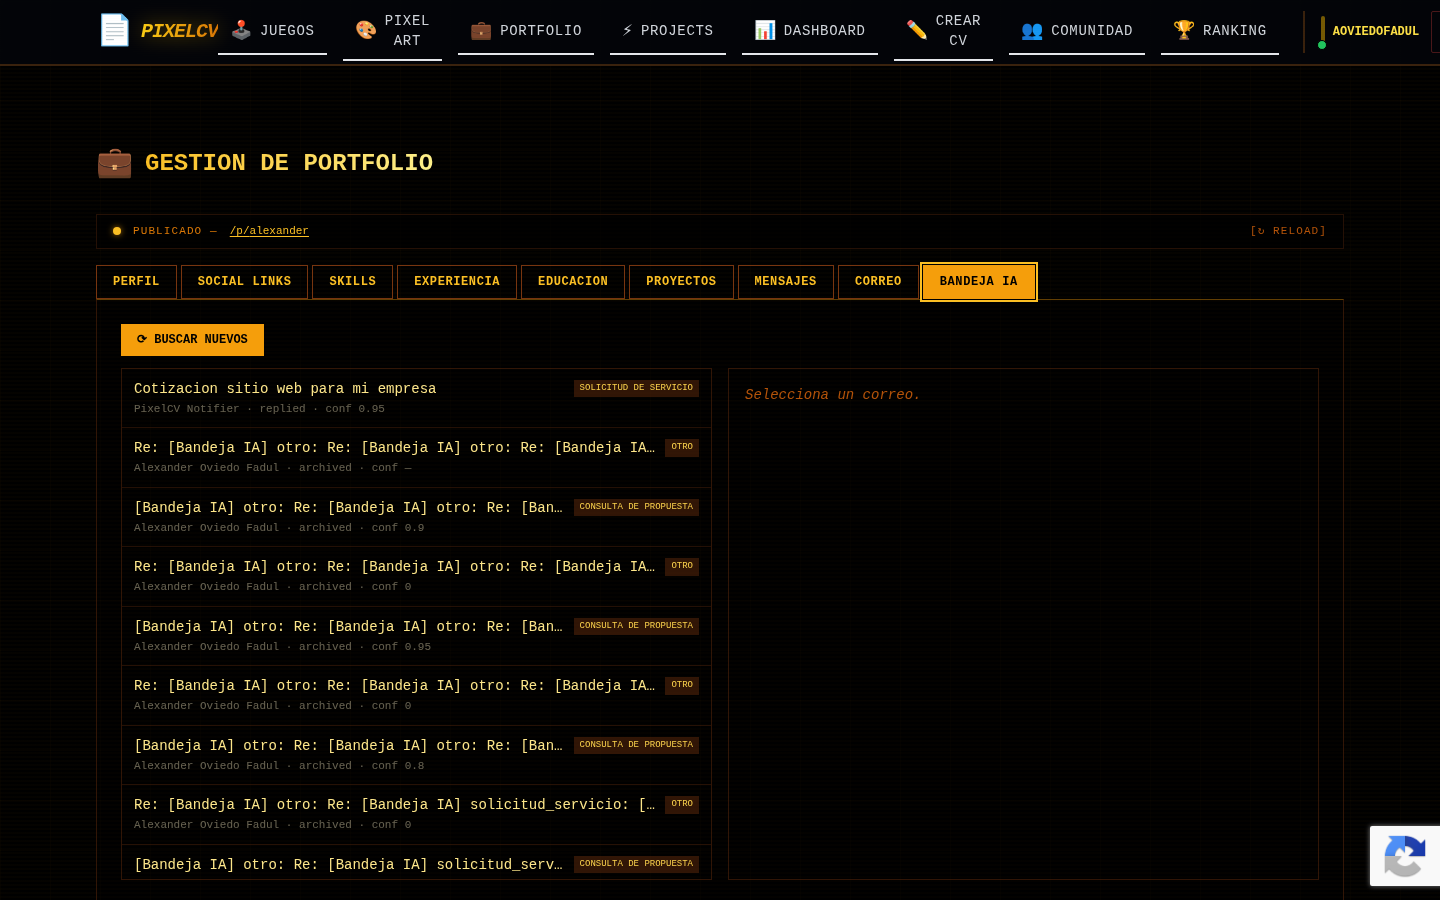
Task: Open the Experiencia tab
Action: coord(457,282)
